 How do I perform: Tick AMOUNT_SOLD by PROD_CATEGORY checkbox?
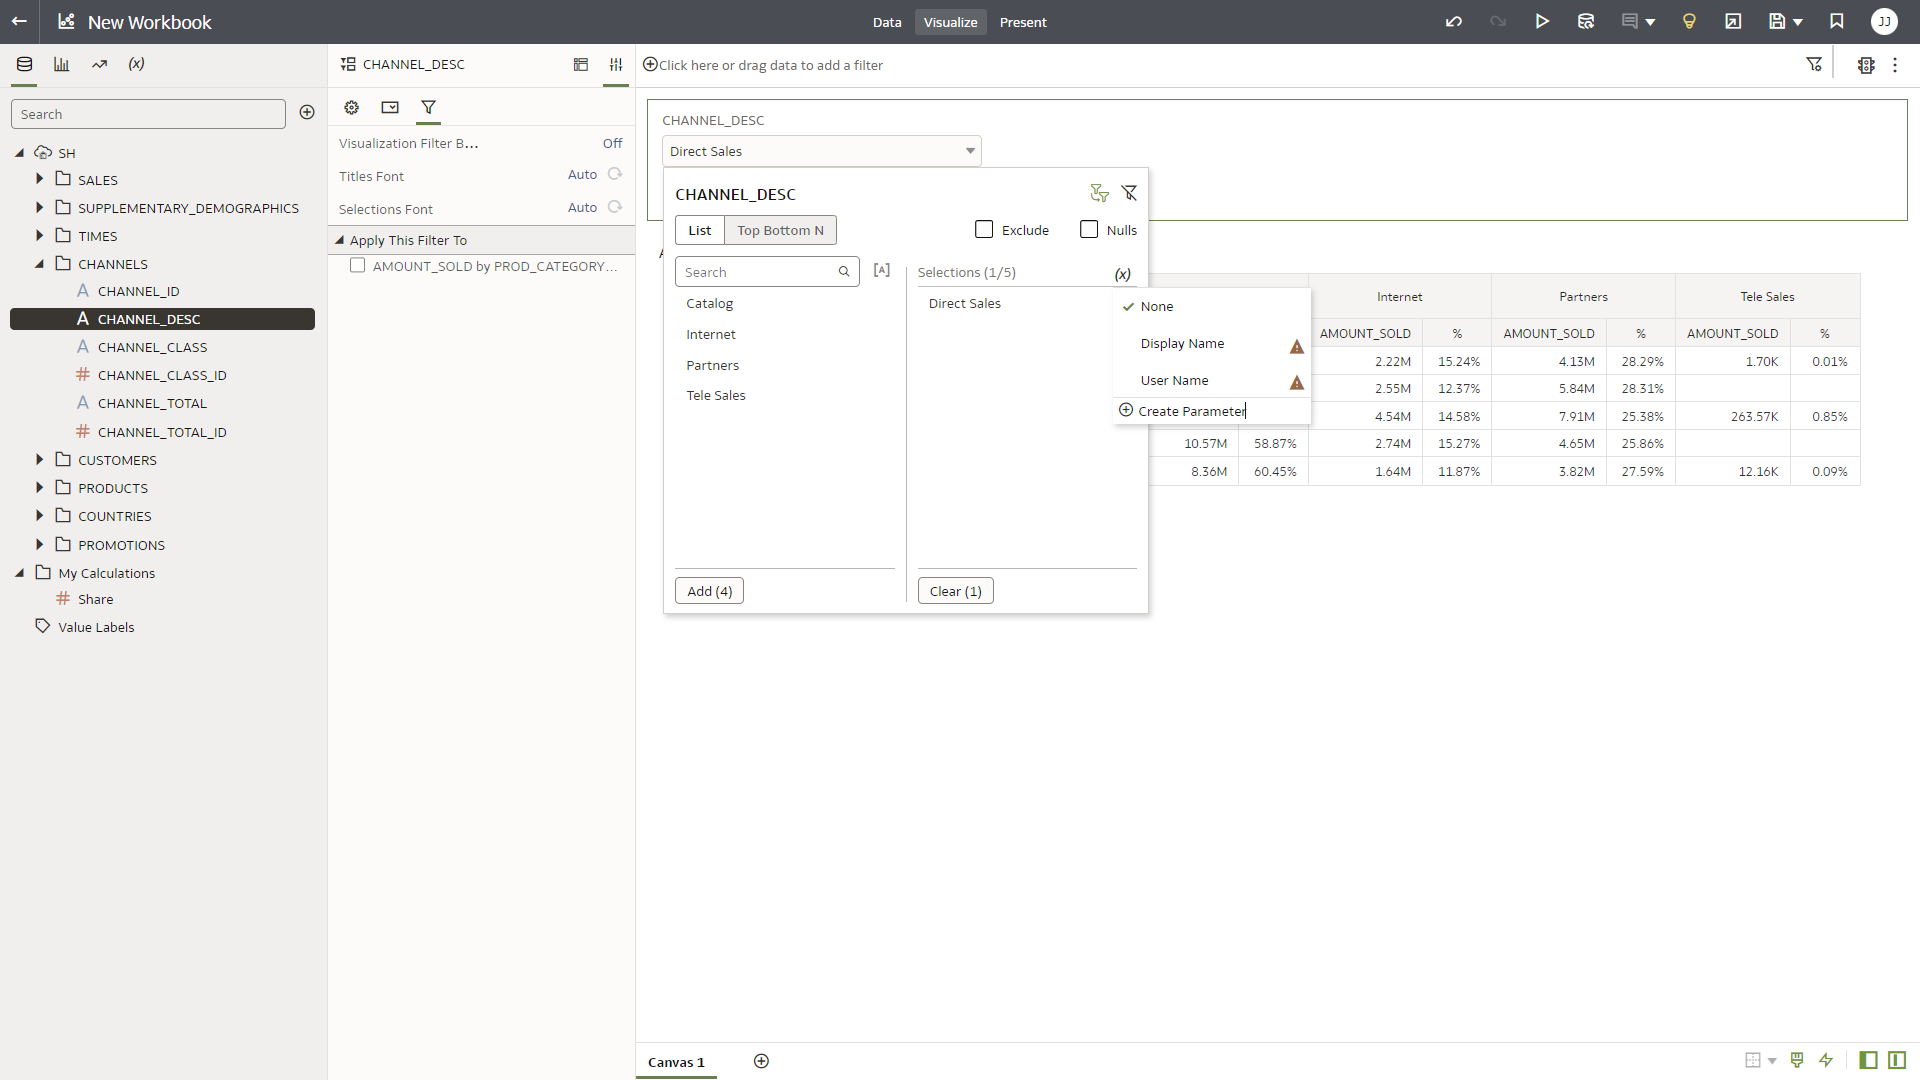pos(357,266)
